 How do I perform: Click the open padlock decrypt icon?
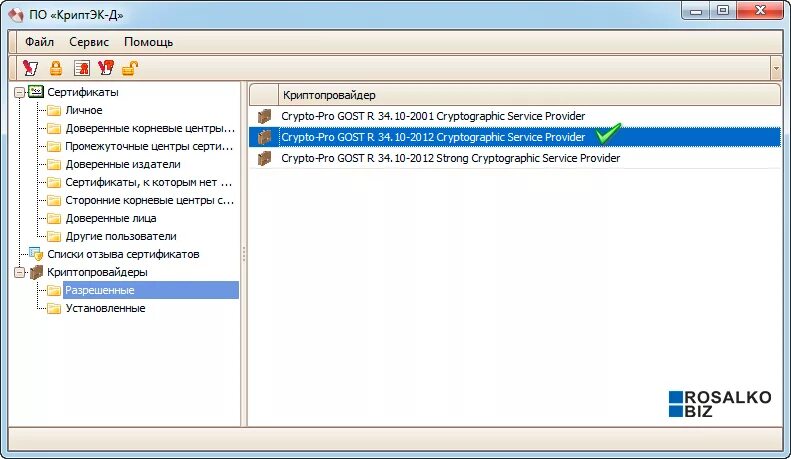[x=130, y=68]
